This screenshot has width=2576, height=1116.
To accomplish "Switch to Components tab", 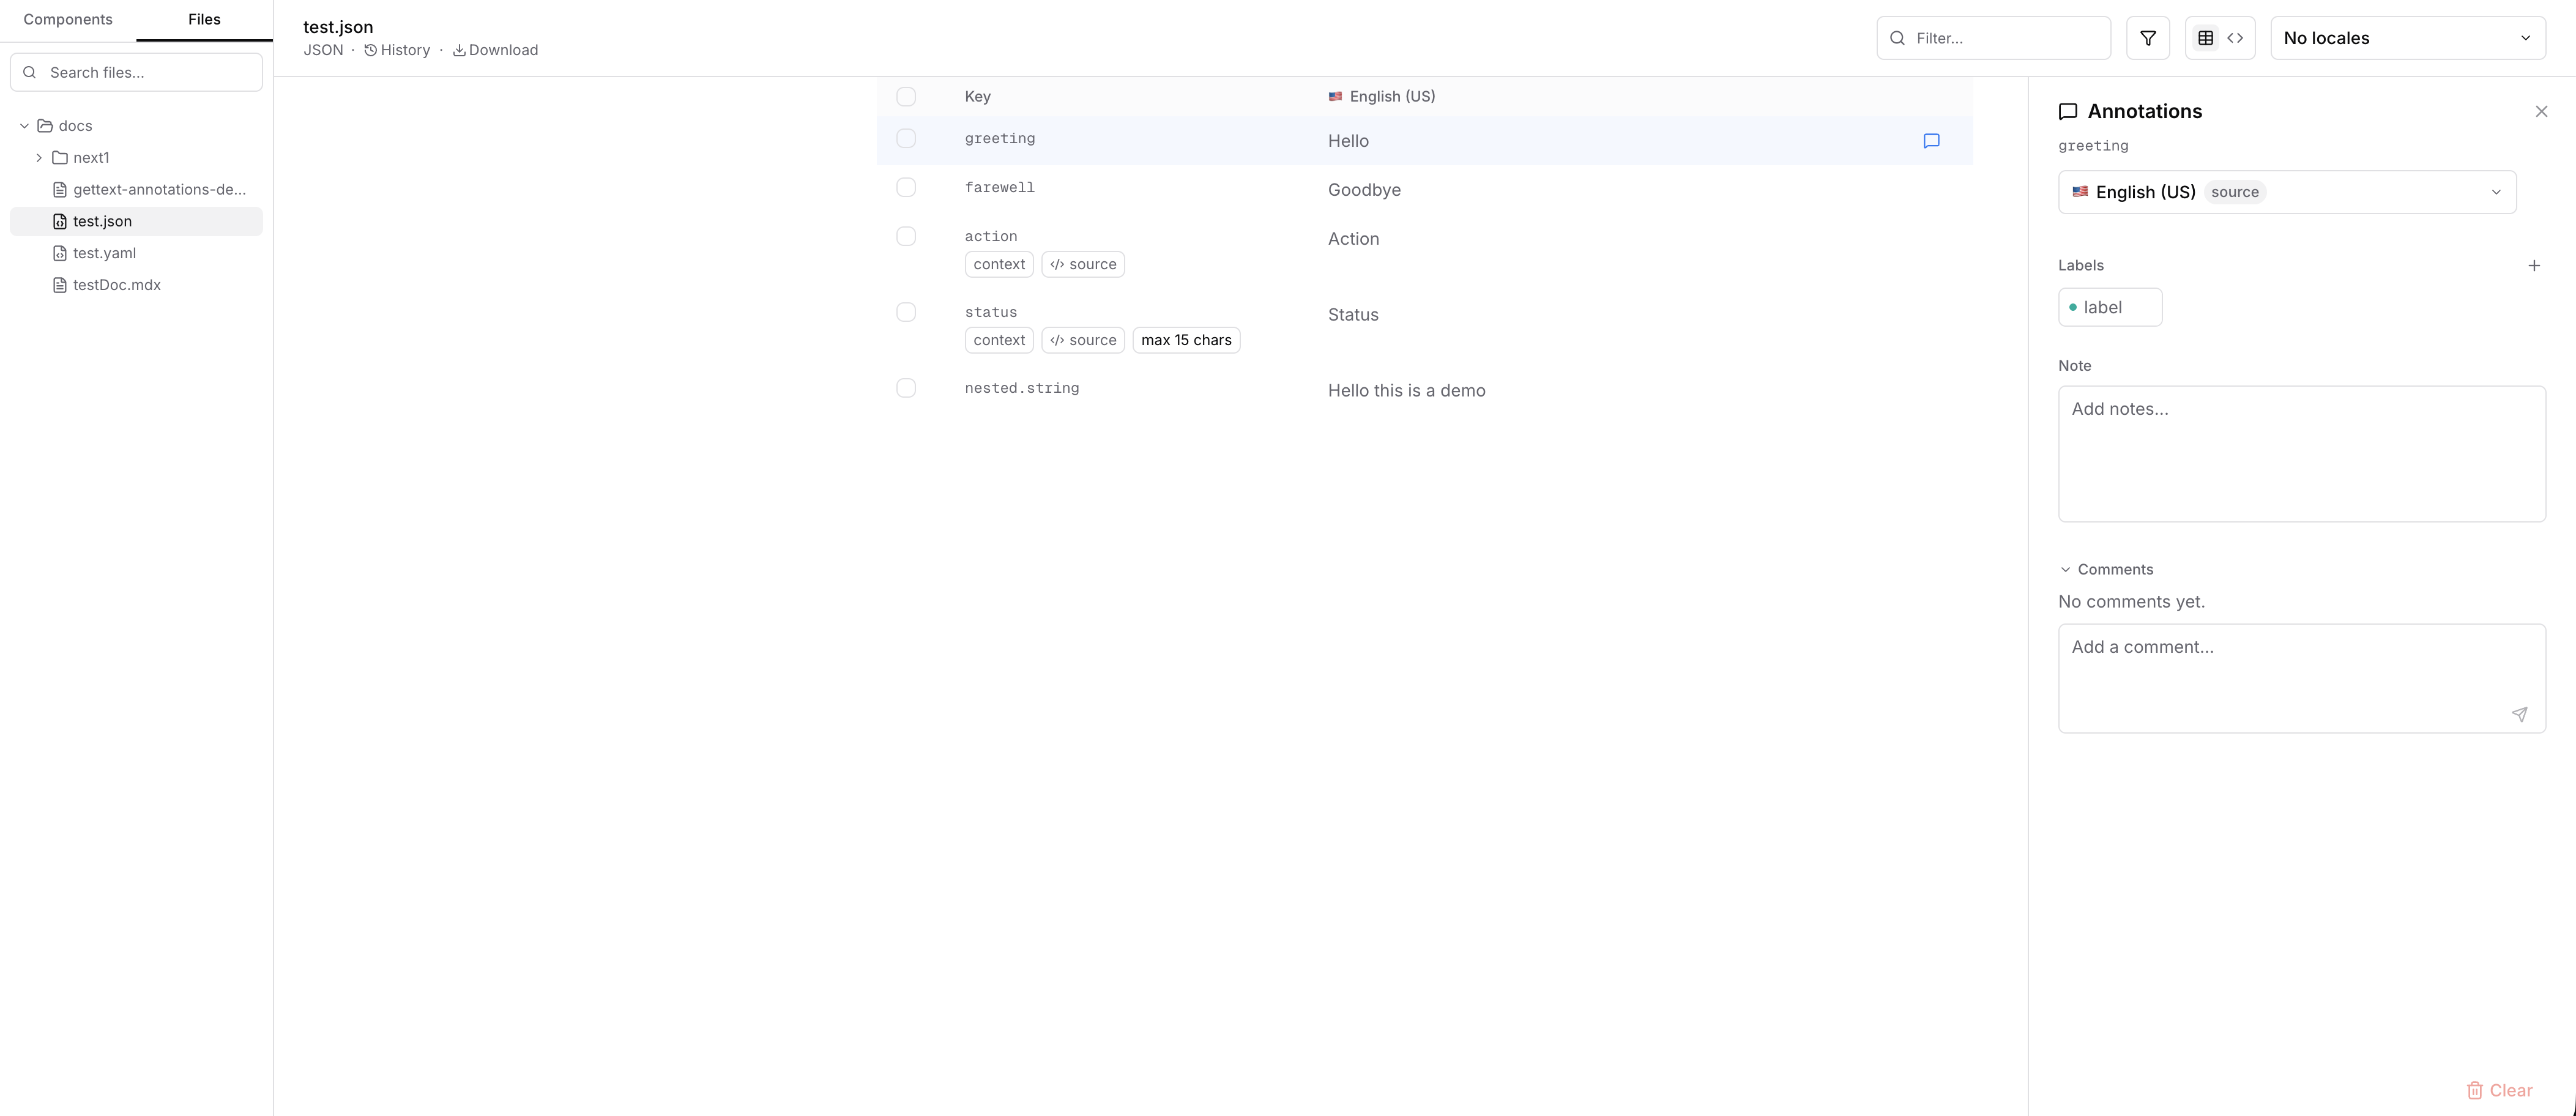I will coord(68,20).
